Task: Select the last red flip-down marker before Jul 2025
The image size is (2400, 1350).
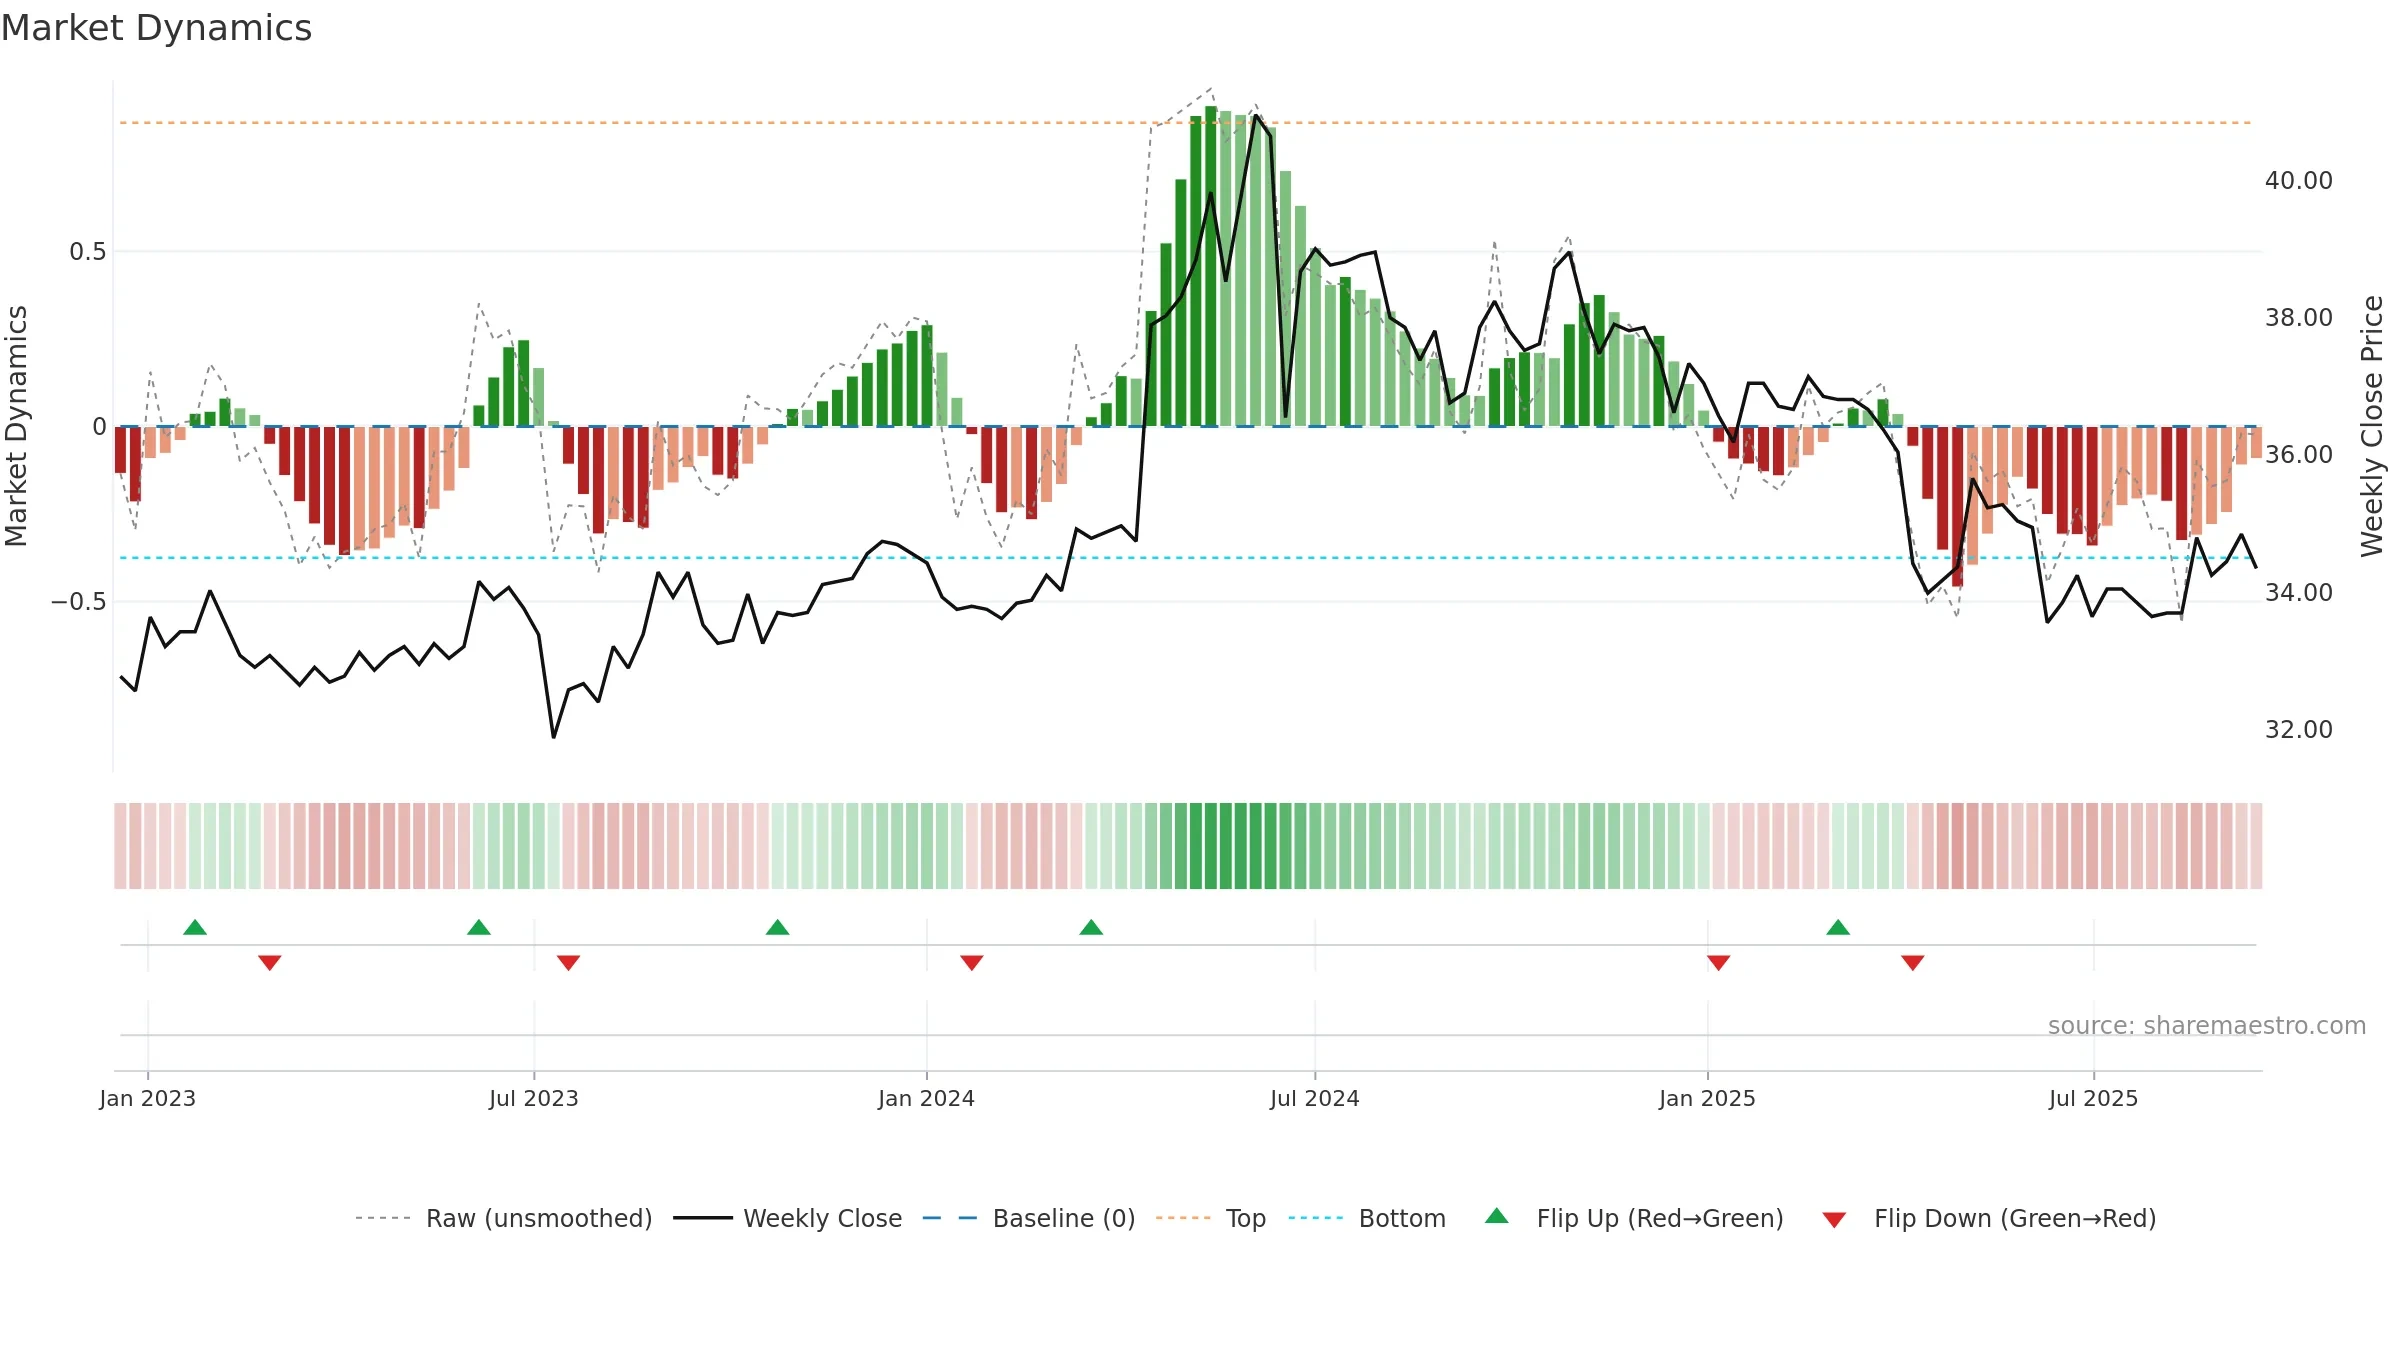Action: coord(1913,963)
